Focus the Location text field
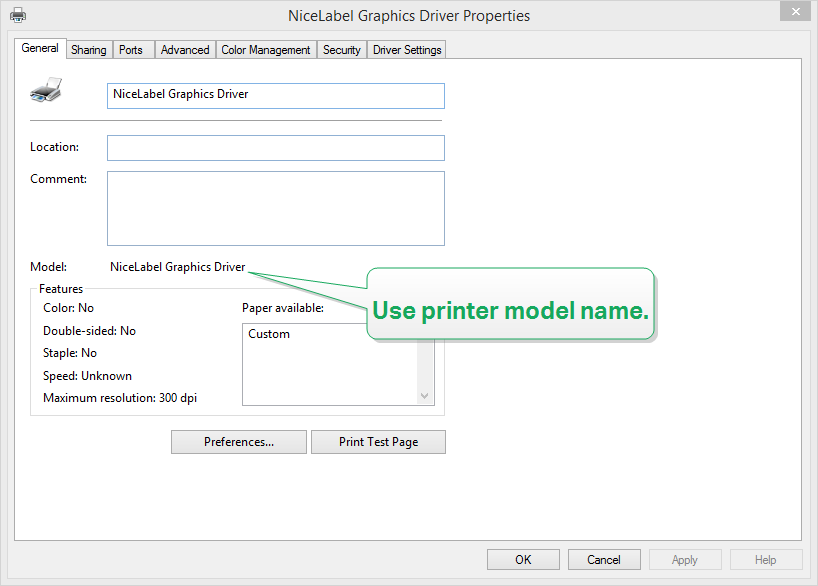The width and height of the screenshot is (818, 586). [275, 148]
